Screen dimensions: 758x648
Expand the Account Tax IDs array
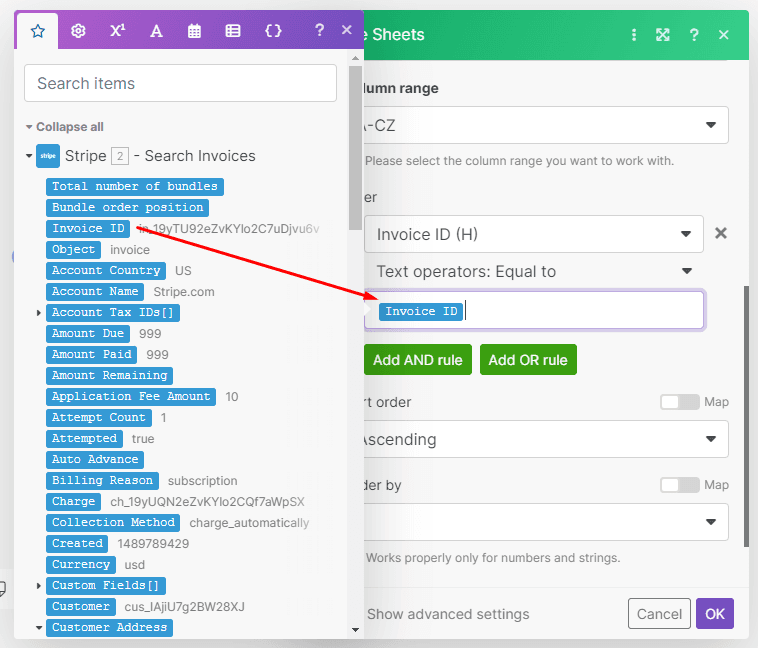39,313
